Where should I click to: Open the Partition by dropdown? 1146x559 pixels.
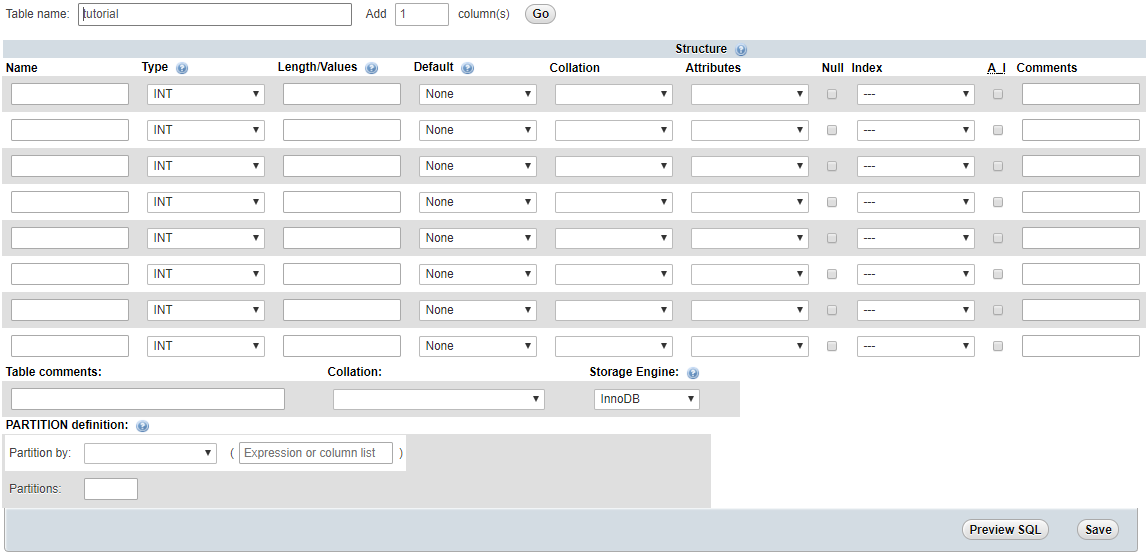coord(150,453)
